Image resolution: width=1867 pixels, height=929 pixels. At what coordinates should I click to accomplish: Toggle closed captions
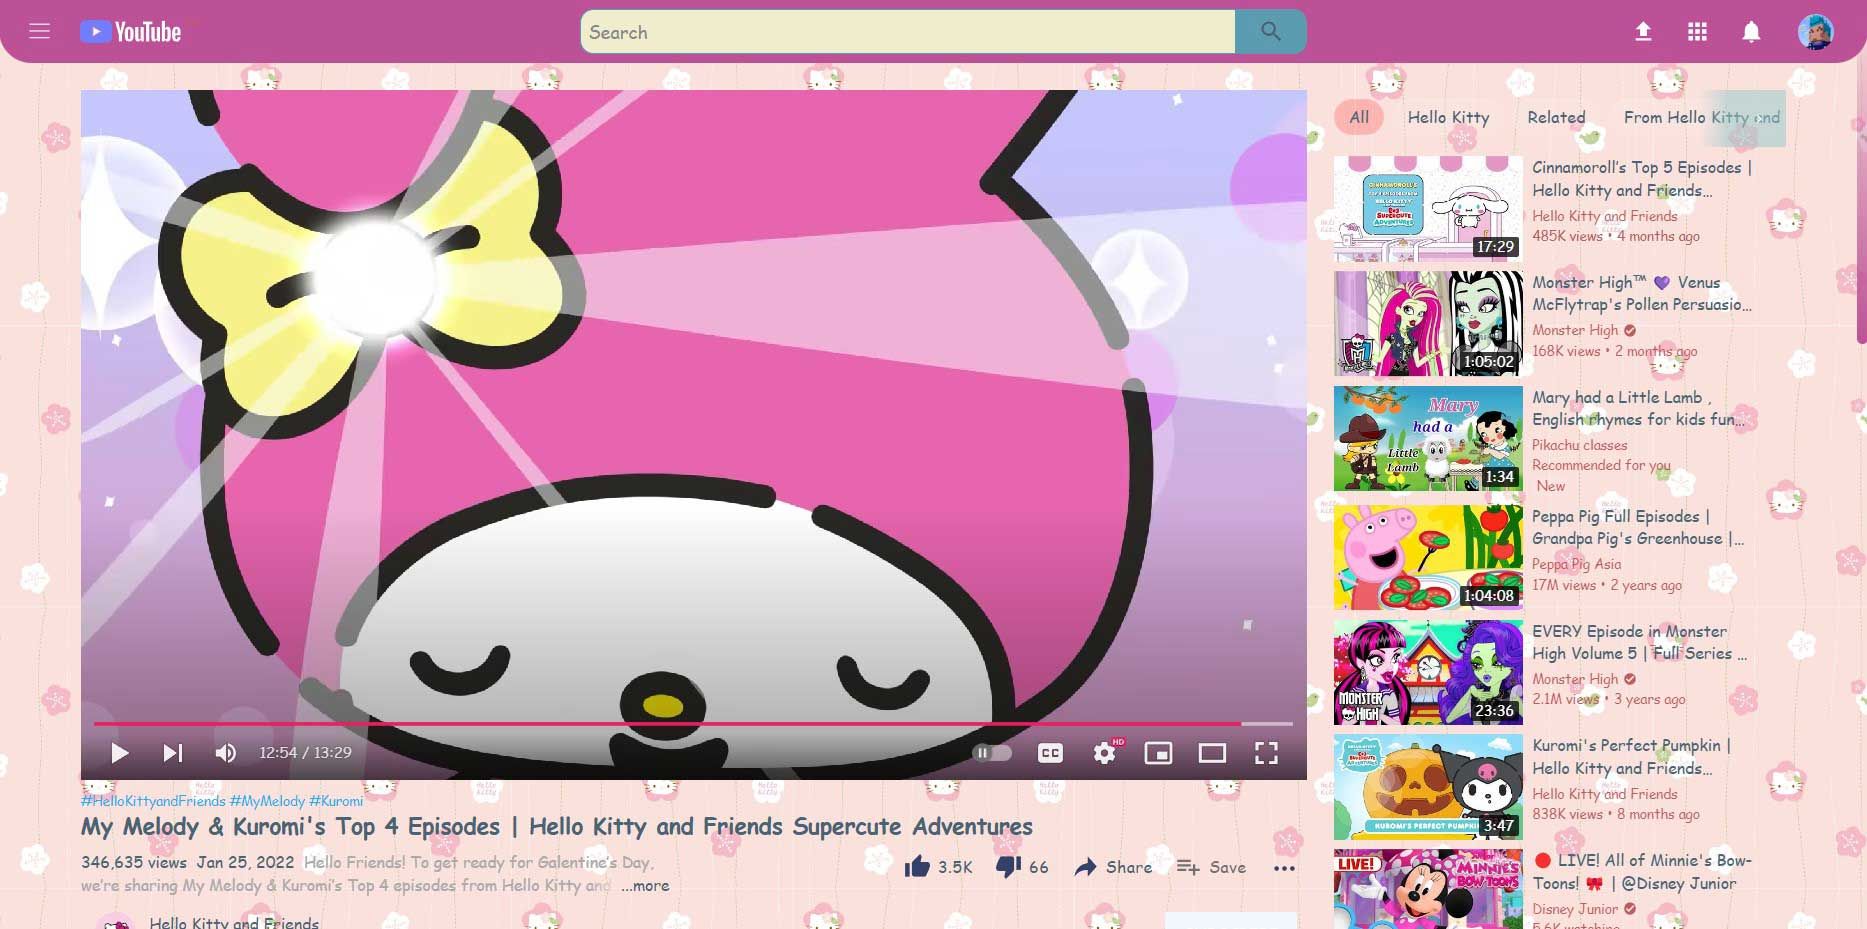point(1050,753)
